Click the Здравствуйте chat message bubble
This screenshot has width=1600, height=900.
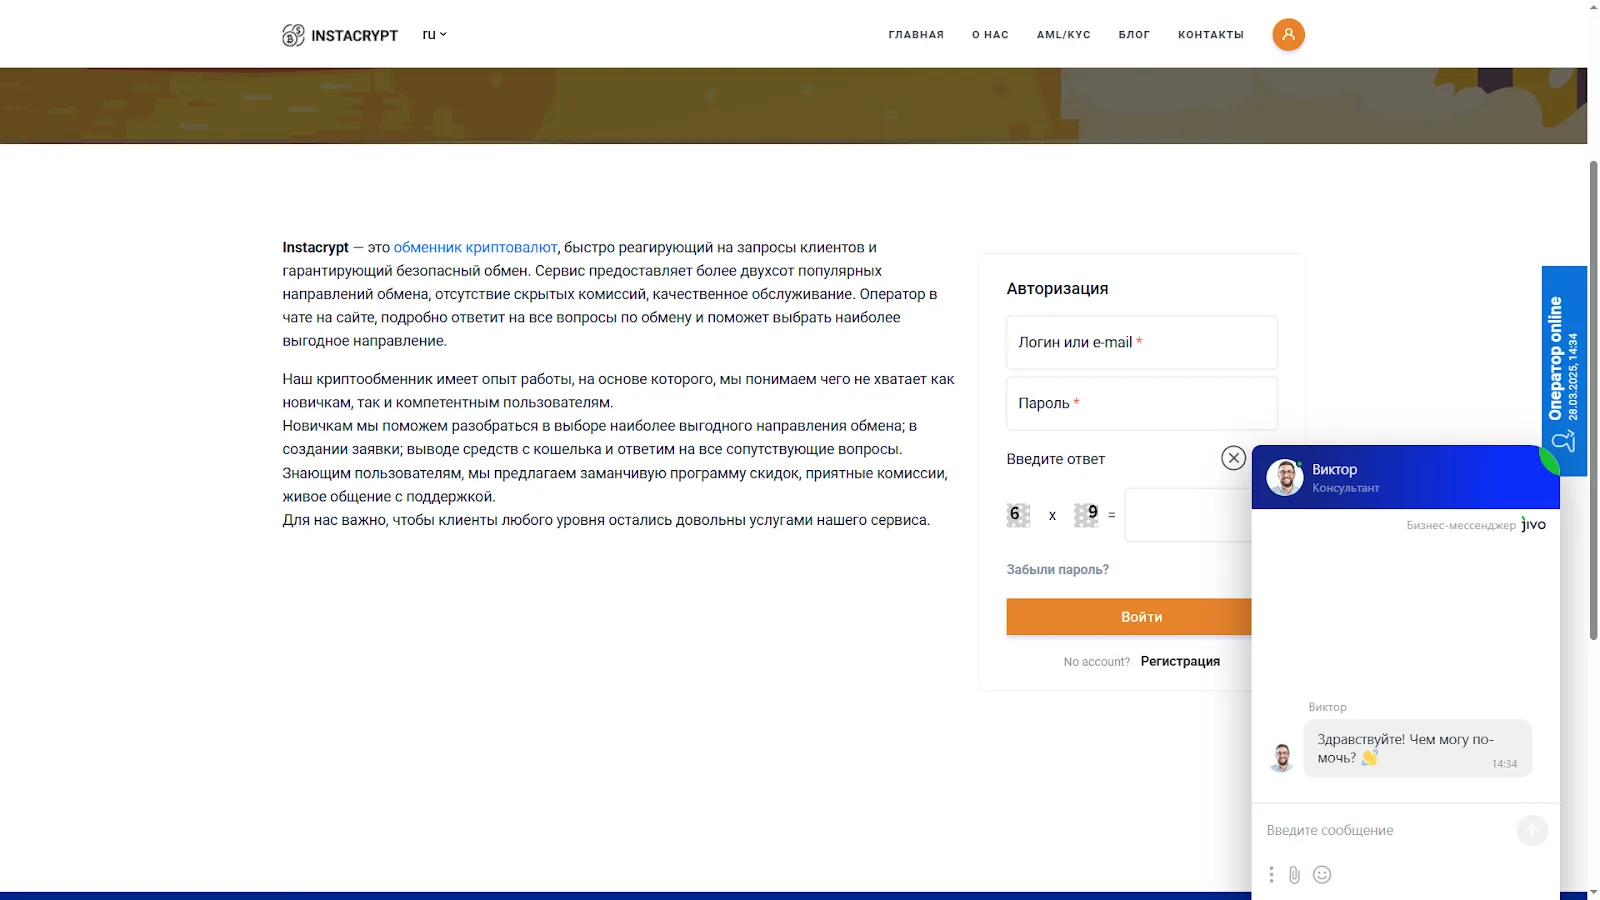pyautogui.click(x=1417, y=748)
